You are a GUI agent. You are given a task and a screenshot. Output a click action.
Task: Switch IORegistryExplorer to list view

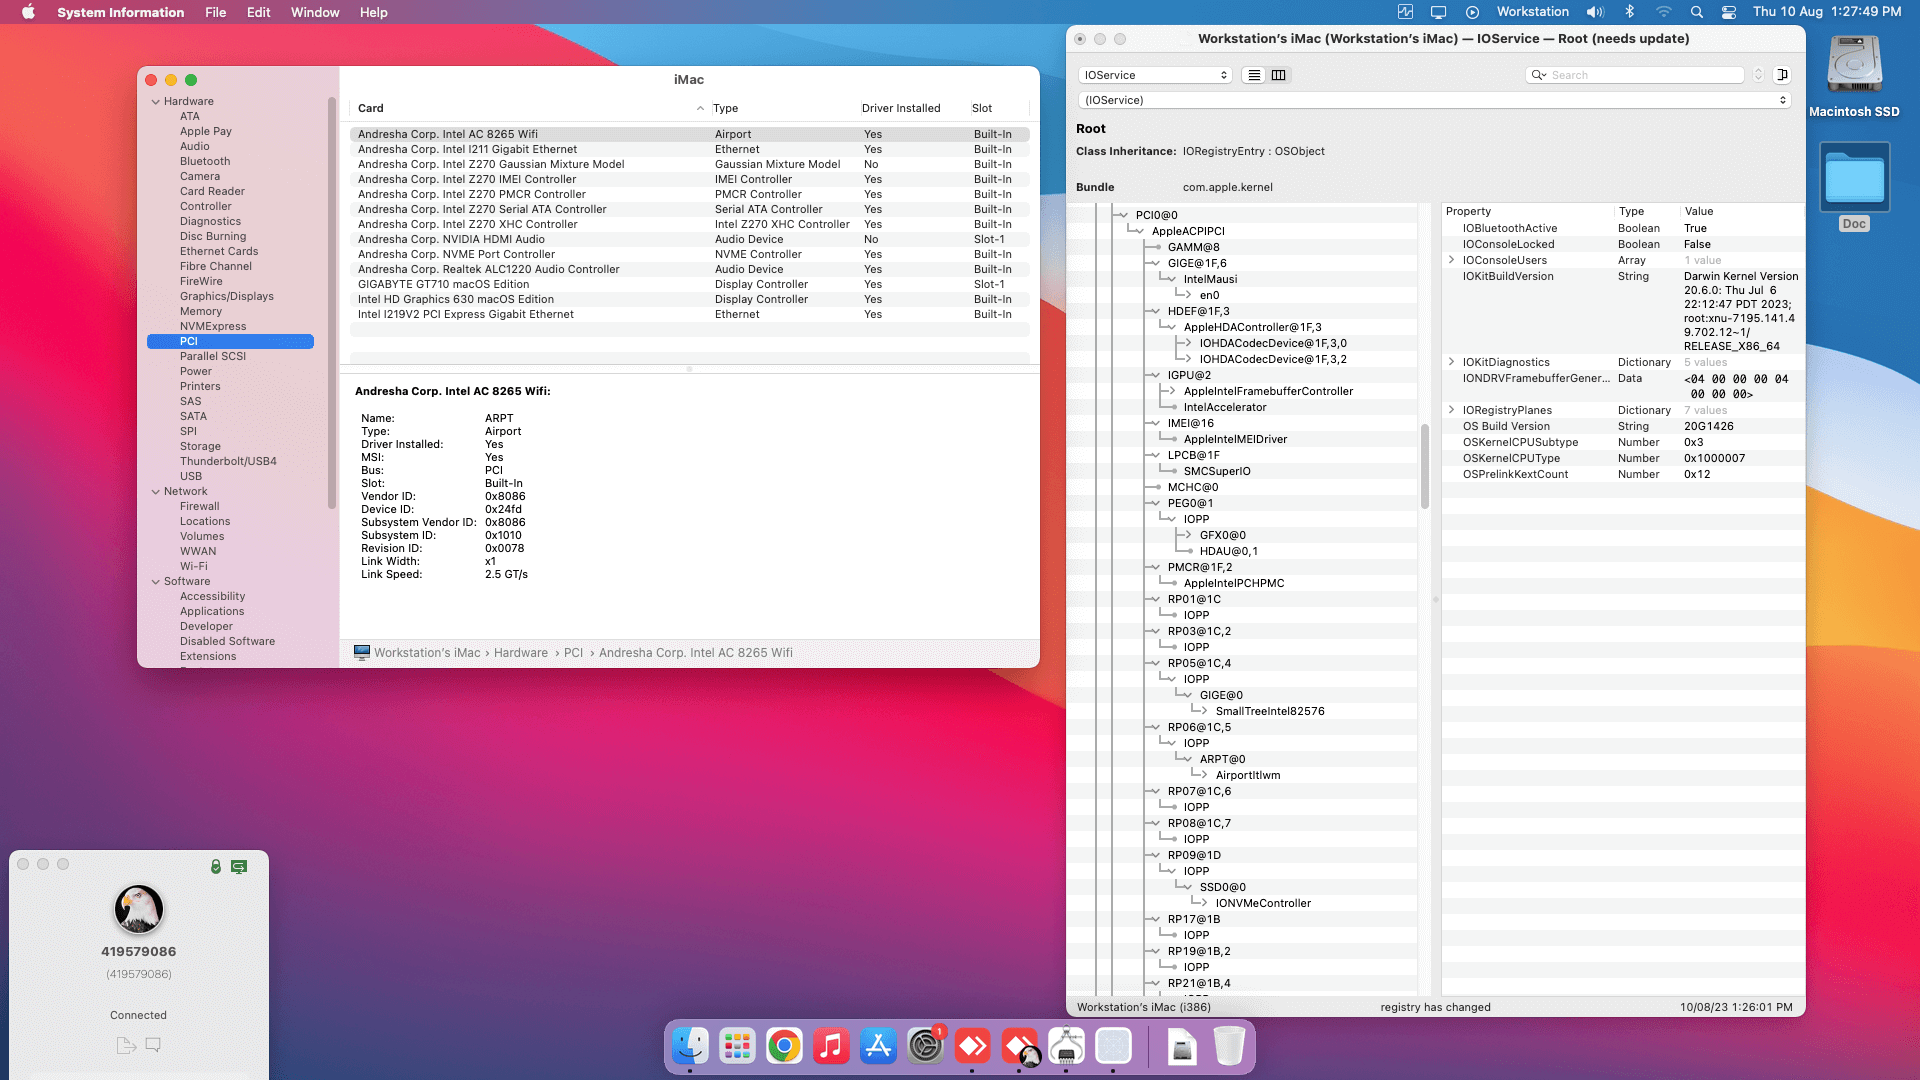1254,75
